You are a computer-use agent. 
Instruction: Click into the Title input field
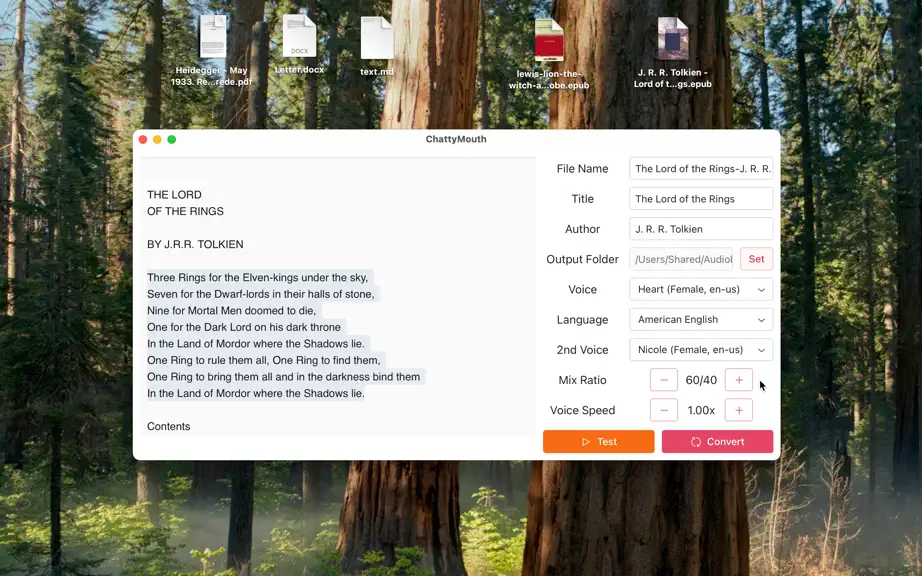[x=701, y=199]
